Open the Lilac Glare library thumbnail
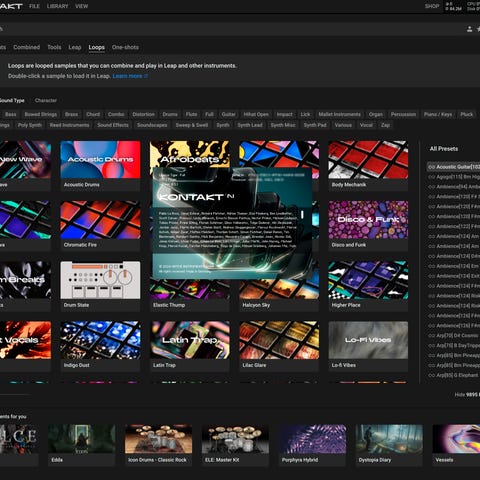 pyautogui.click(x=279, y=340)
